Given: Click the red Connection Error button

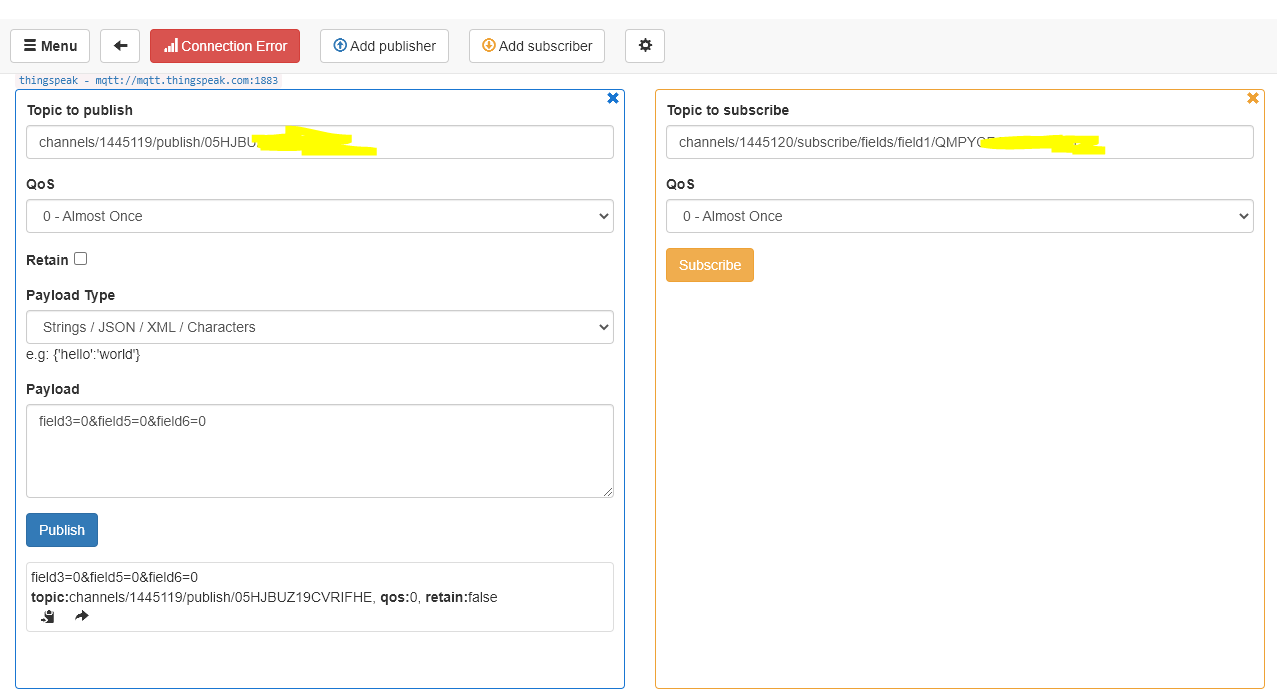Looking at the screenshot, I should click(x=225, y=46).
